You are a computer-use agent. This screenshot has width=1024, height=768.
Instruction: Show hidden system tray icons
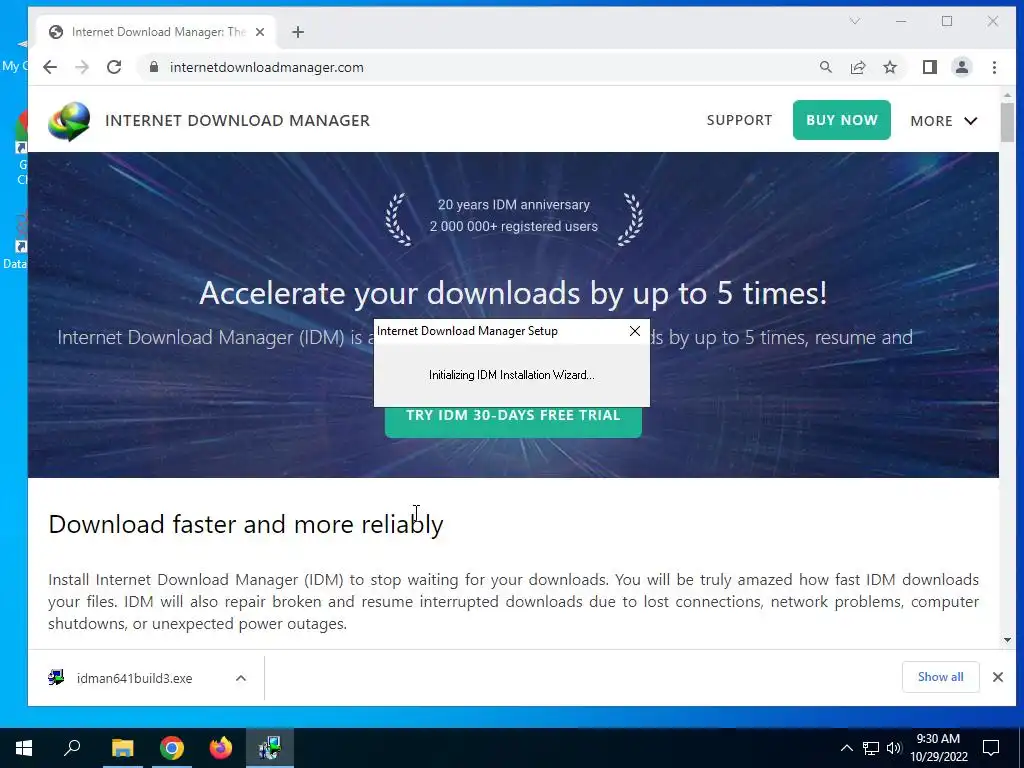pos(846,748)
